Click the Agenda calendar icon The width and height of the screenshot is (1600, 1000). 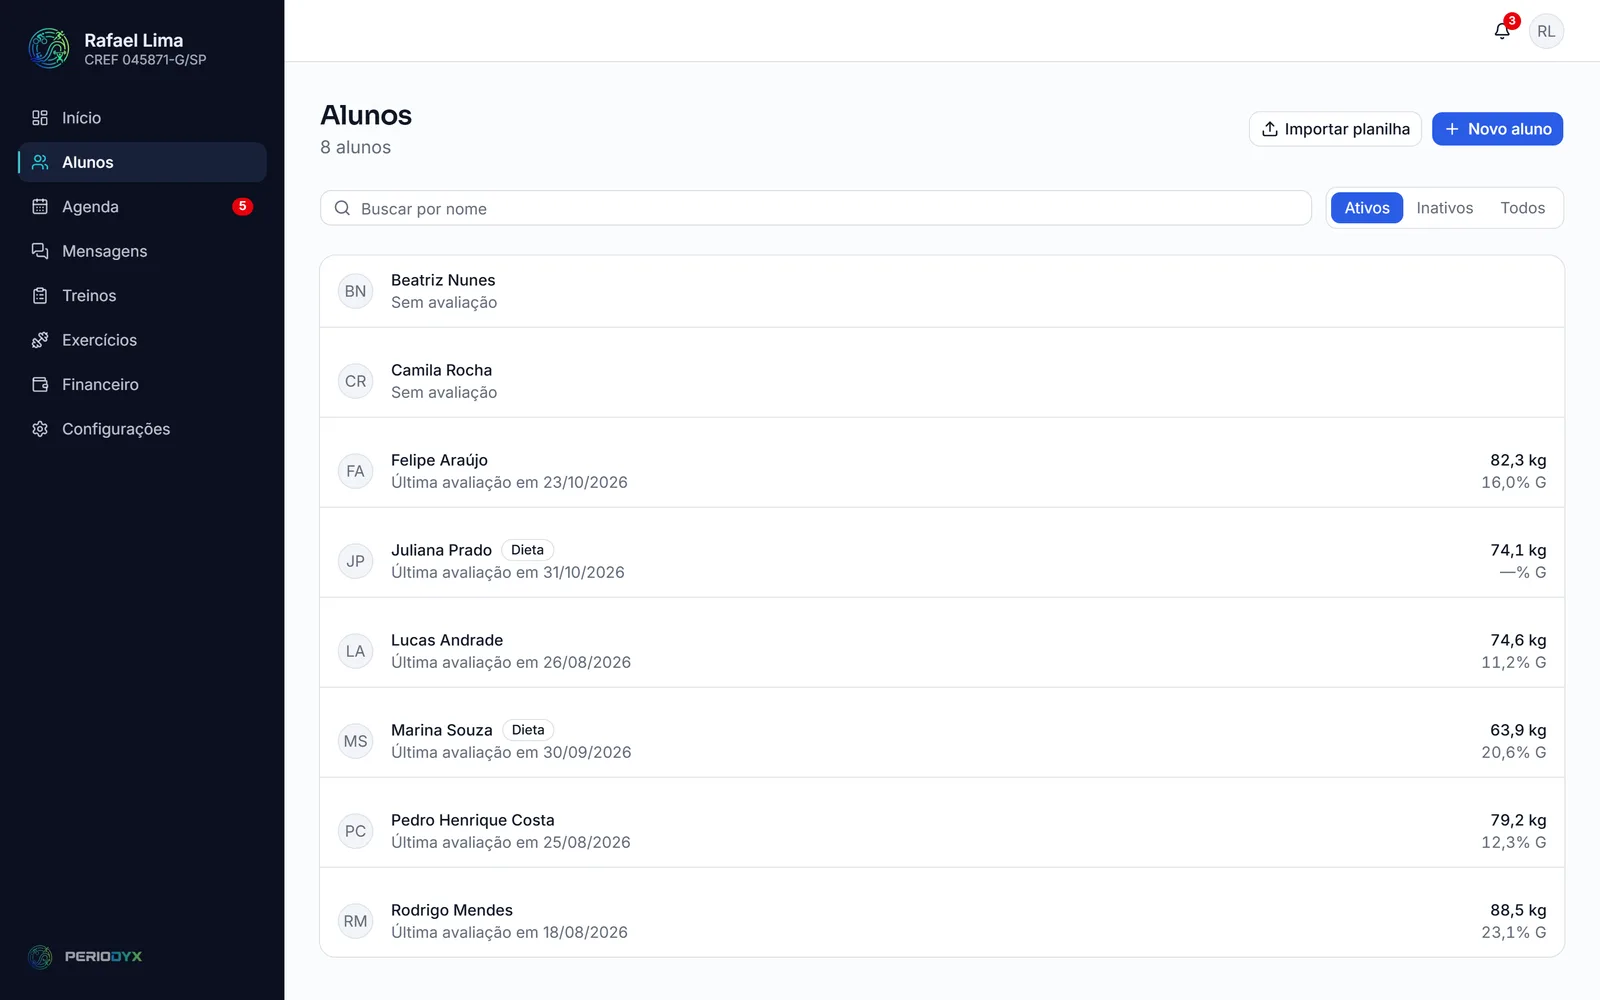click(x=40, y=207)
